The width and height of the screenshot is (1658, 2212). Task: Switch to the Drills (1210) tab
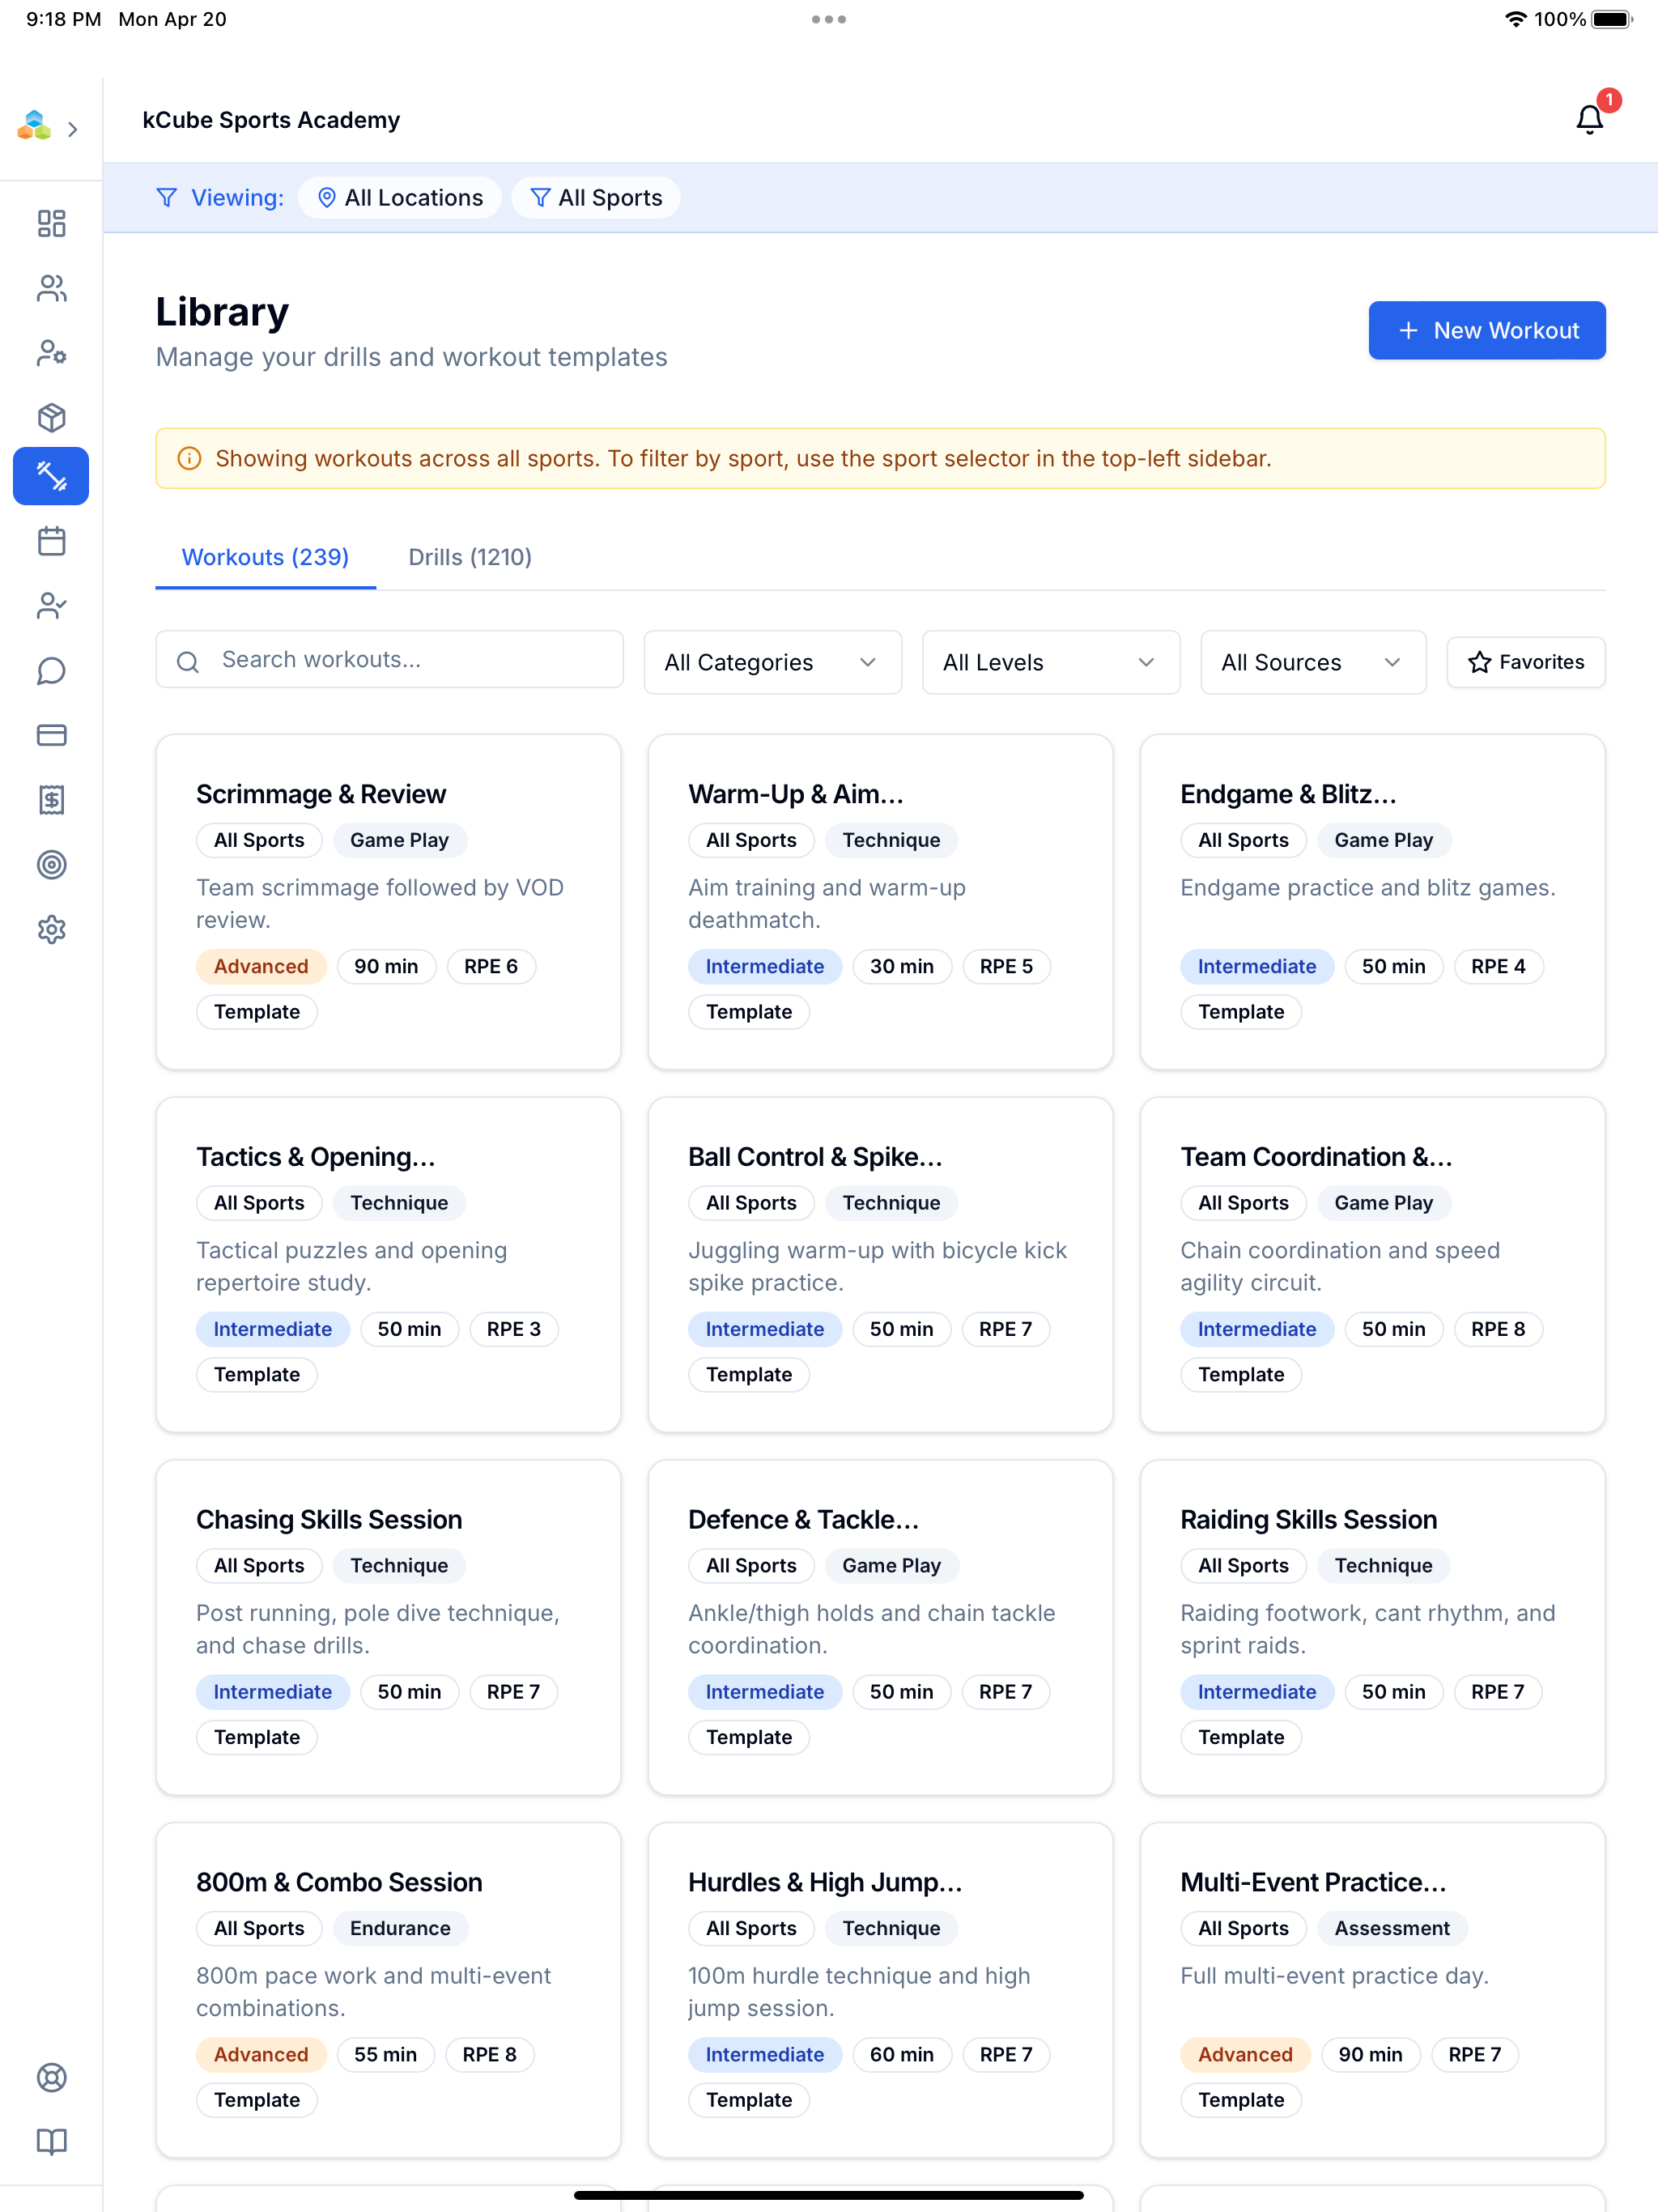click(x=470, y=557)
